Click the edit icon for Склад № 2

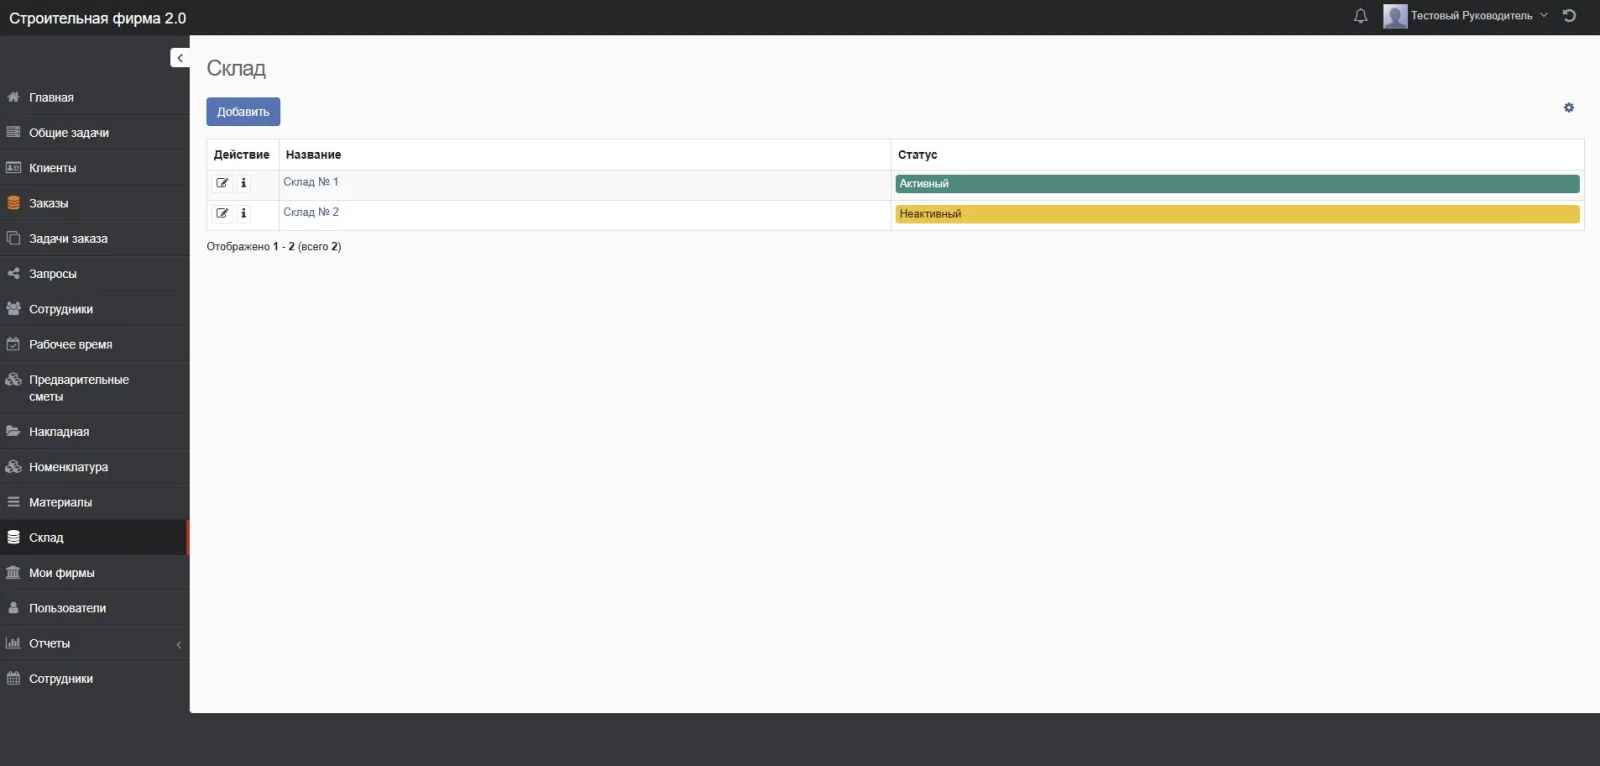coord(222,213)
